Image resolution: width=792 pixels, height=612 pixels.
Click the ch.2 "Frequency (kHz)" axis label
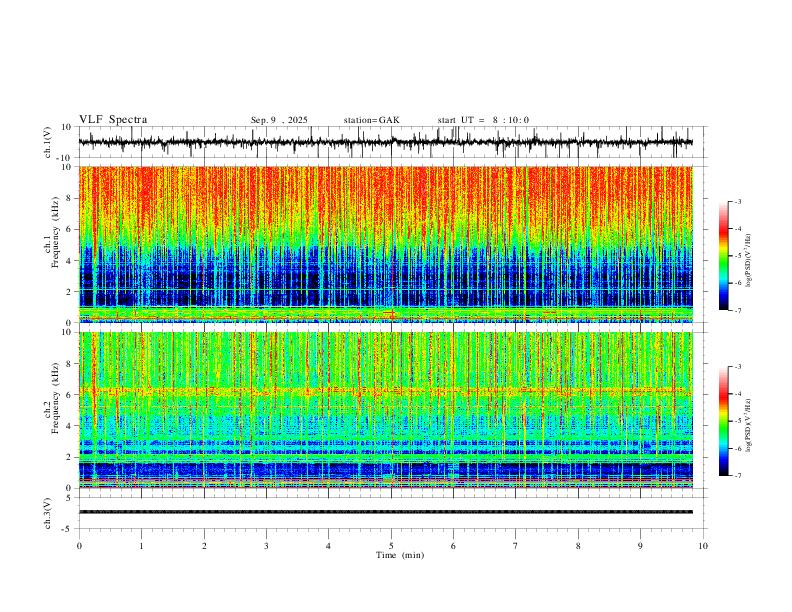point(55,398)
